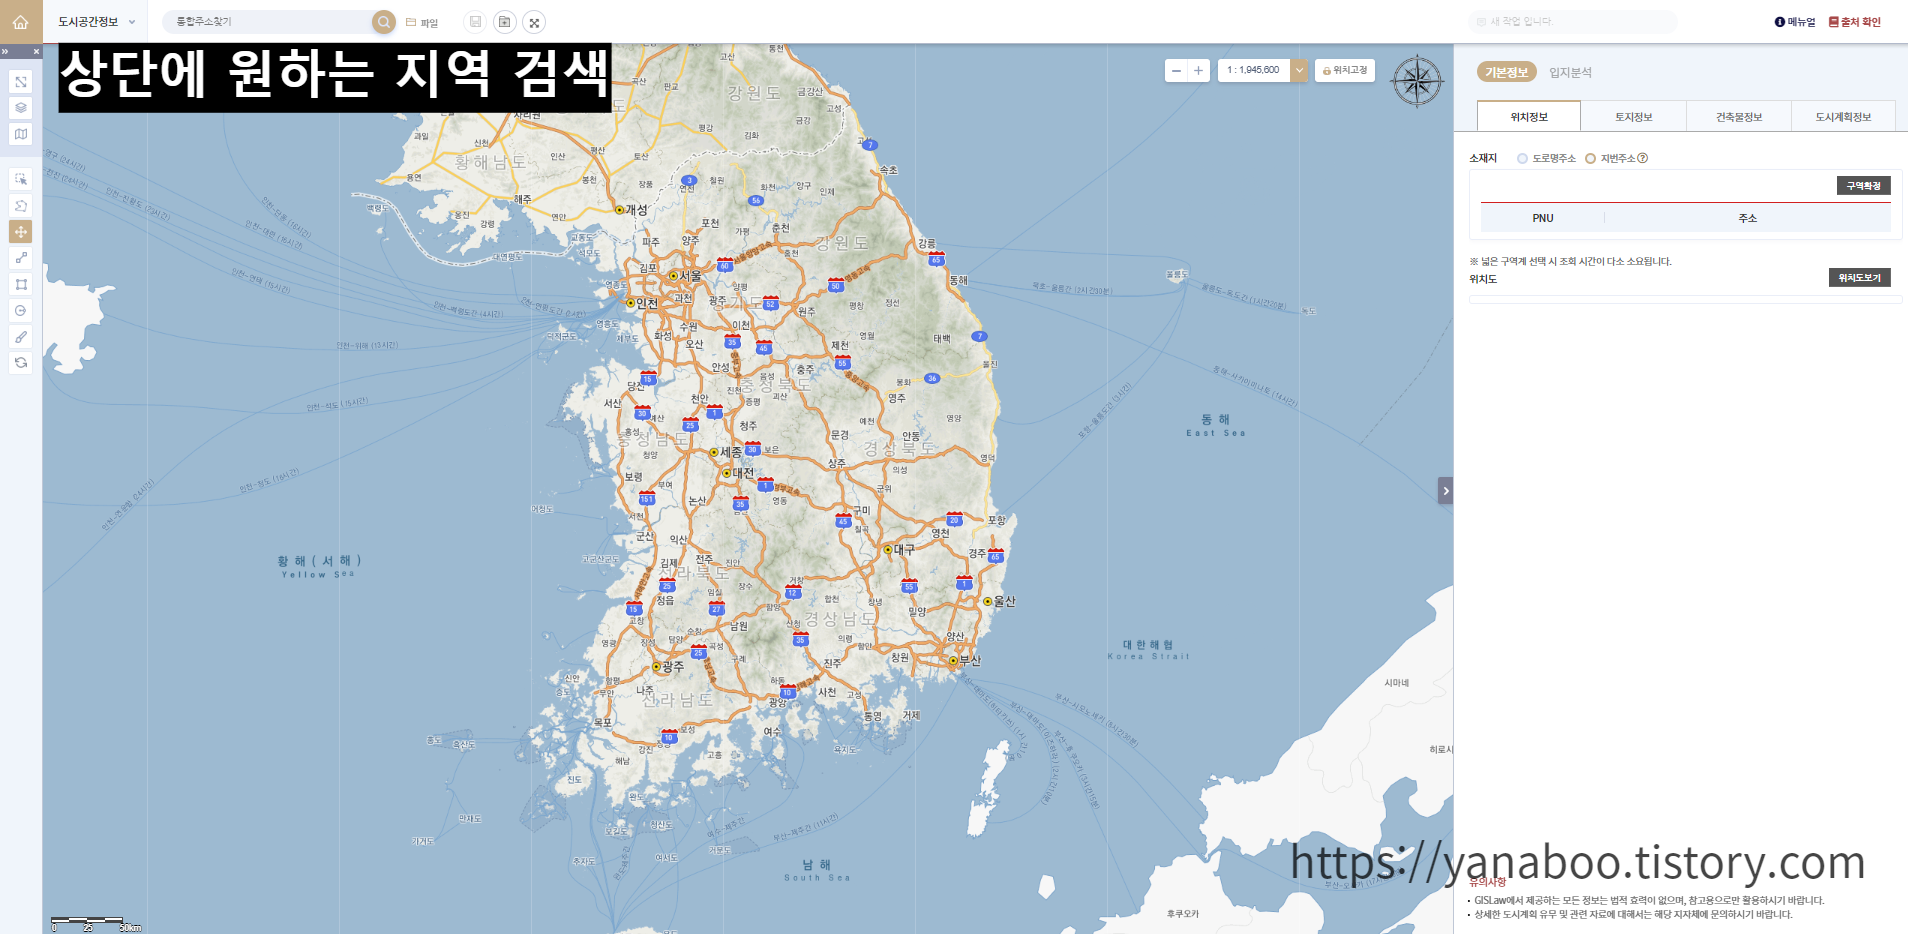Select the circle radius measure tool
Screen dimensions: 1908x934
pos(21,310)
